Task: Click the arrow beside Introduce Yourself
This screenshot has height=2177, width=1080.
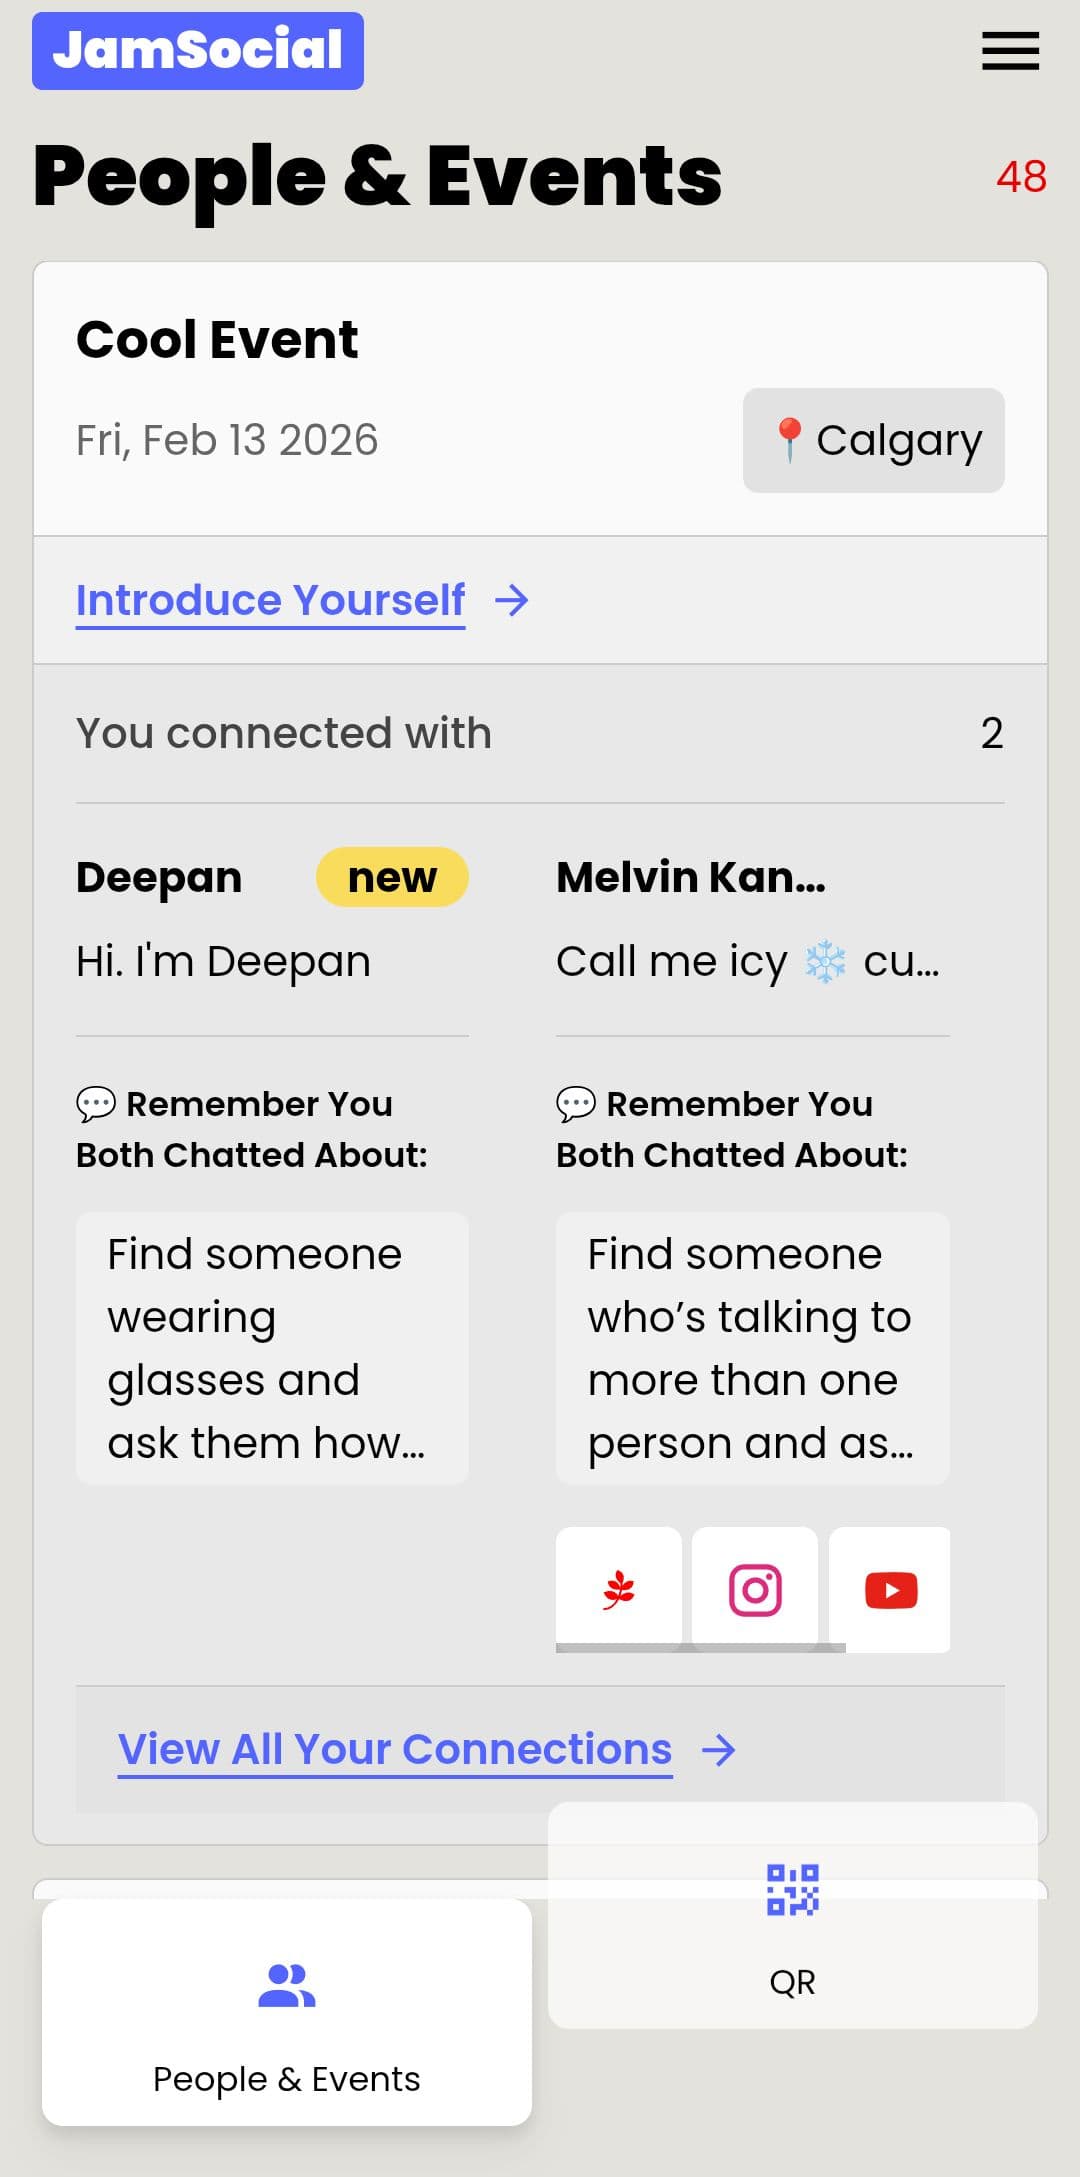Action: tap(512, 601)
